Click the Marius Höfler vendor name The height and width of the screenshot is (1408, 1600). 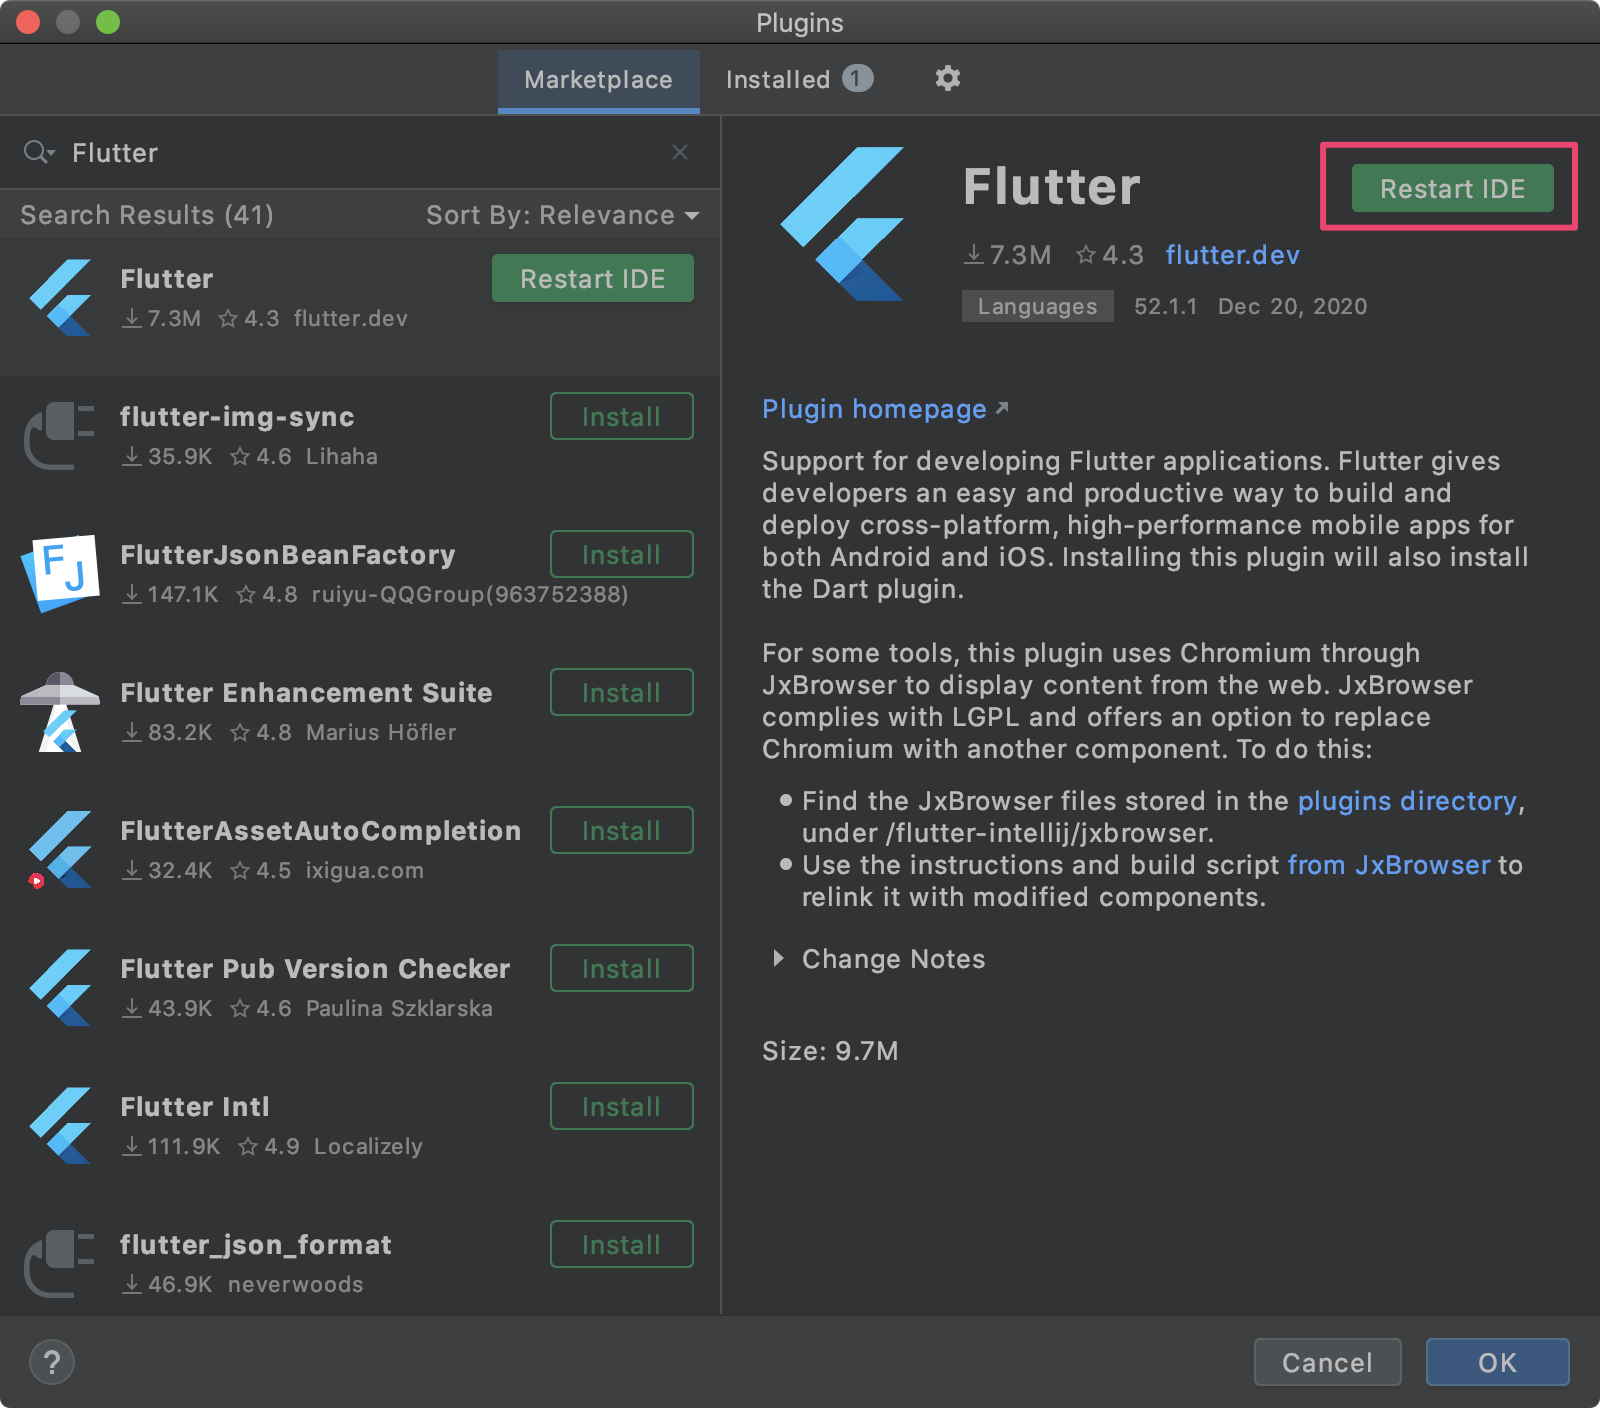point(381,732)
